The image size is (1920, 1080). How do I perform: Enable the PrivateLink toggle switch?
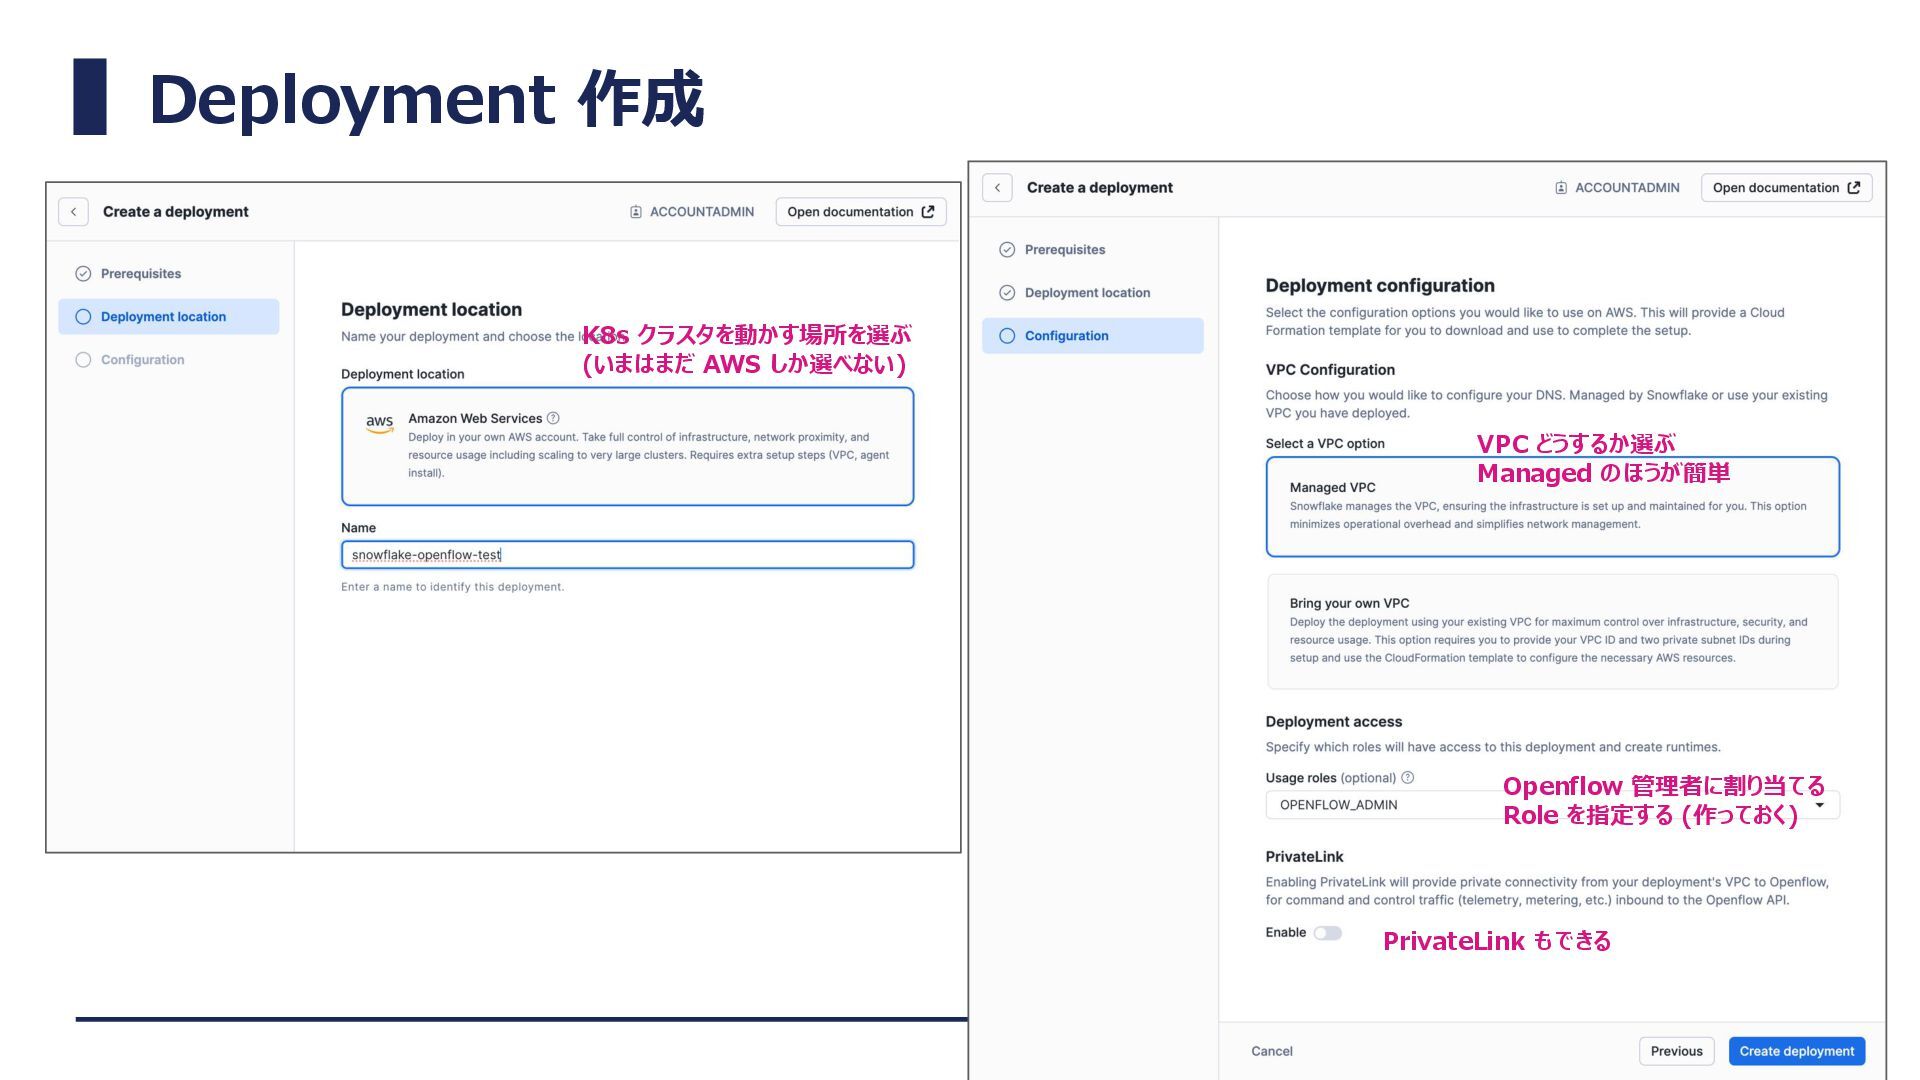(1327, 933)
